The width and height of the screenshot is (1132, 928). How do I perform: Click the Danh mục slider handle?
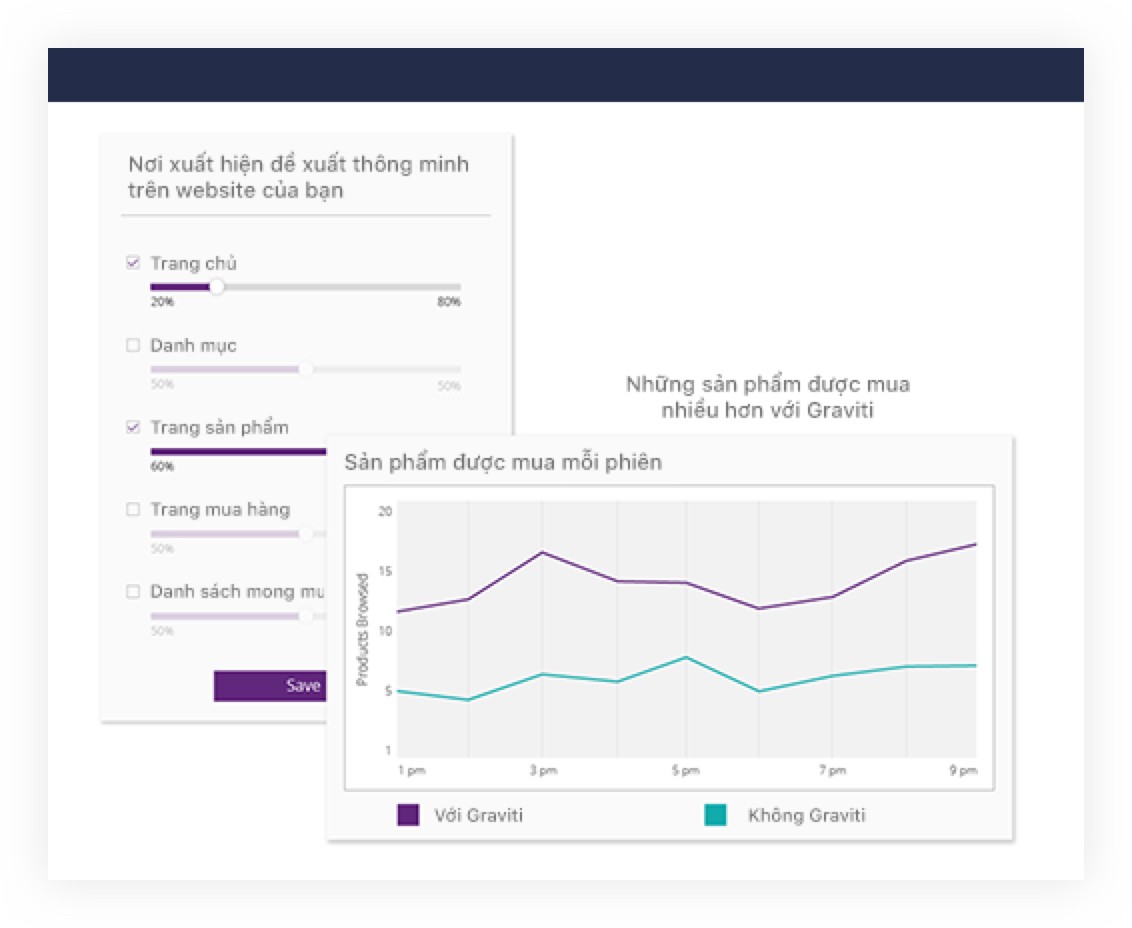point(306,369)
